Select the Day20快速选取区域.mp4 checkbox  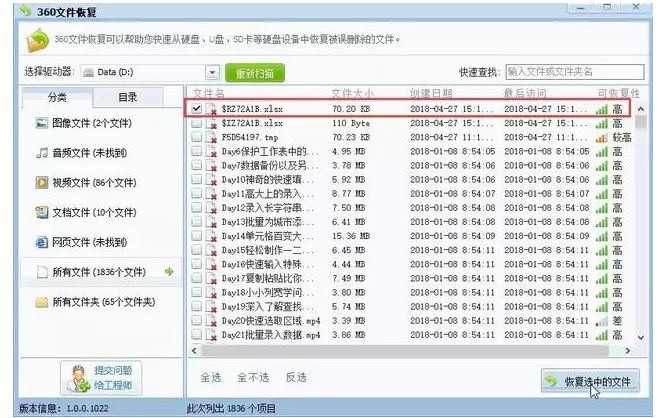196,320
